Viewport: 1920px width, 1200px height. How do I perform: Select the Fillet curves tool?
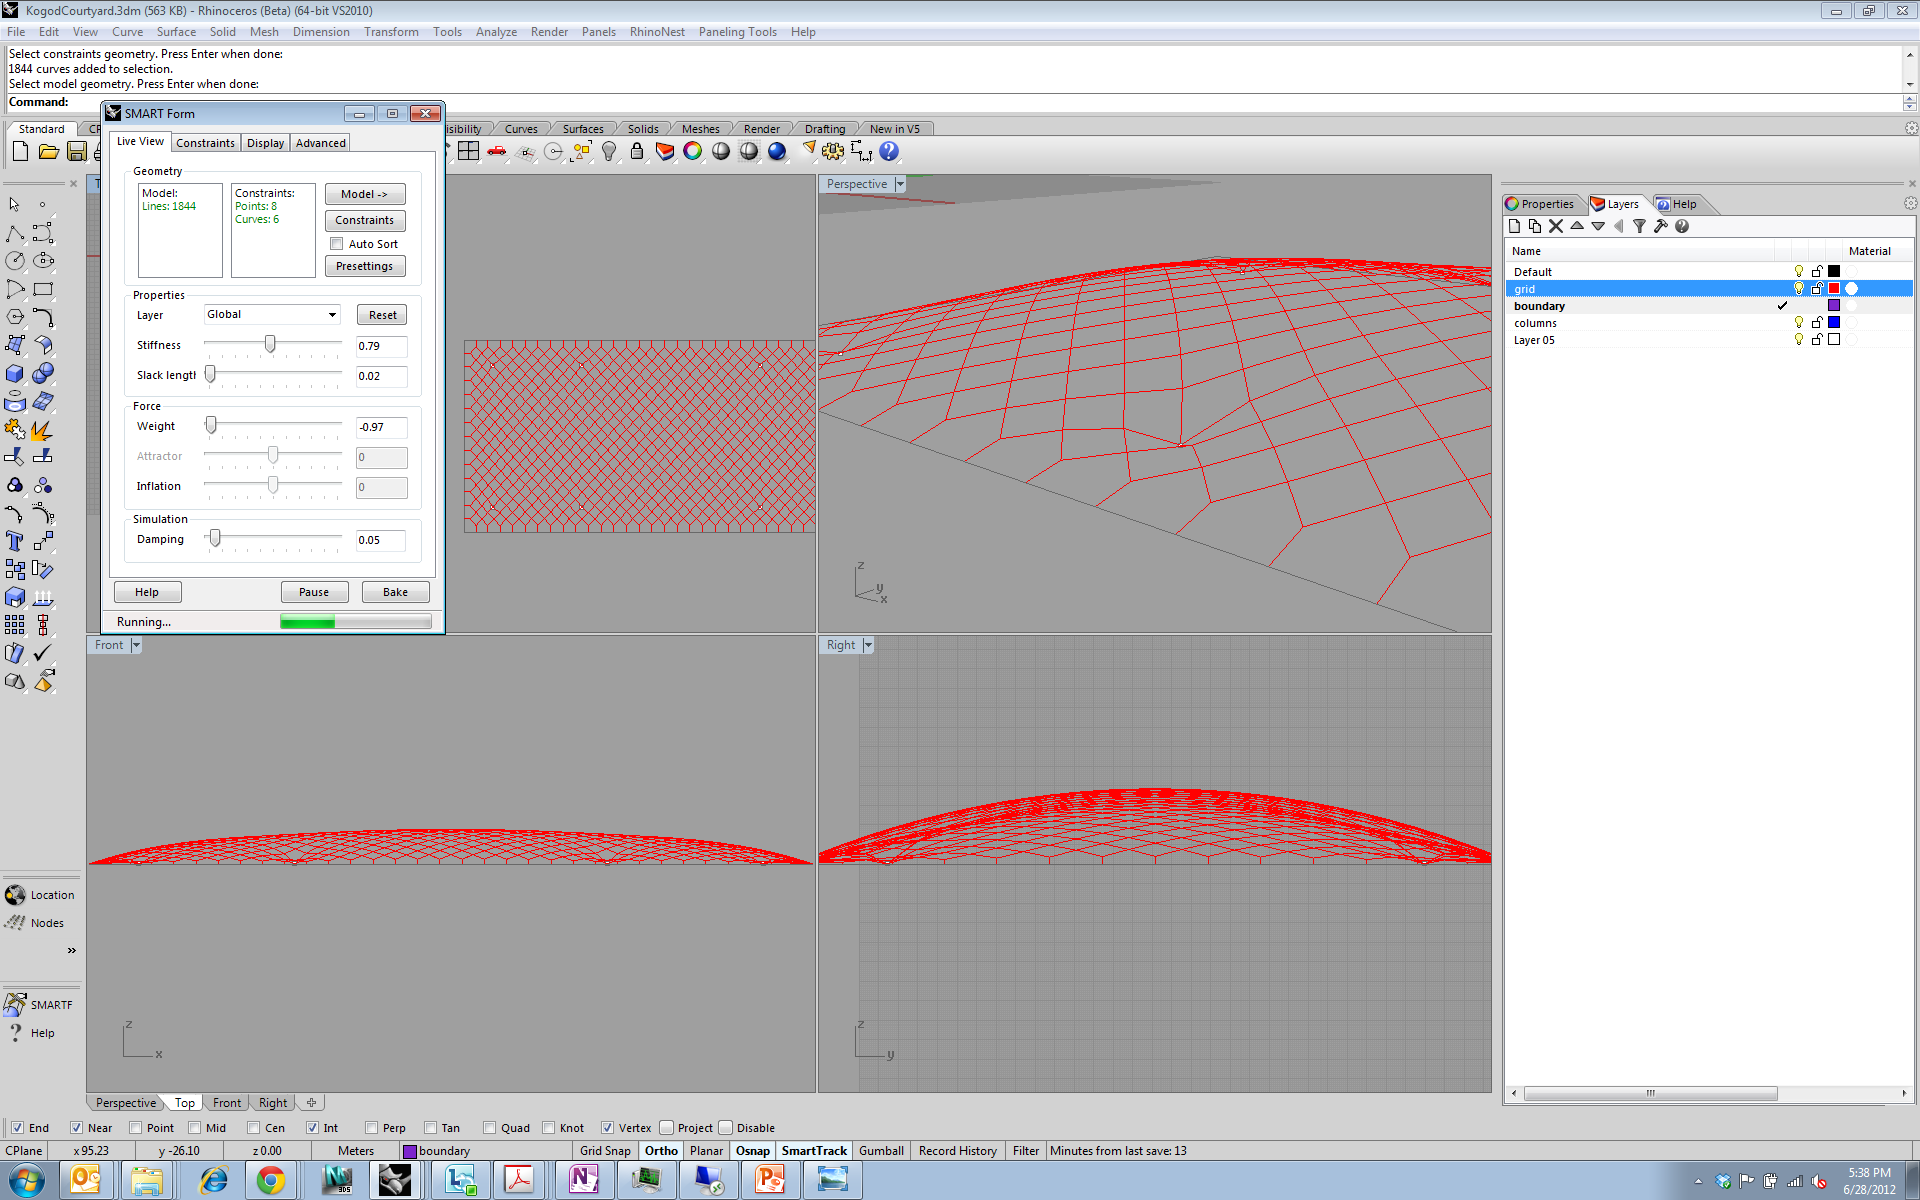[43, 317]
